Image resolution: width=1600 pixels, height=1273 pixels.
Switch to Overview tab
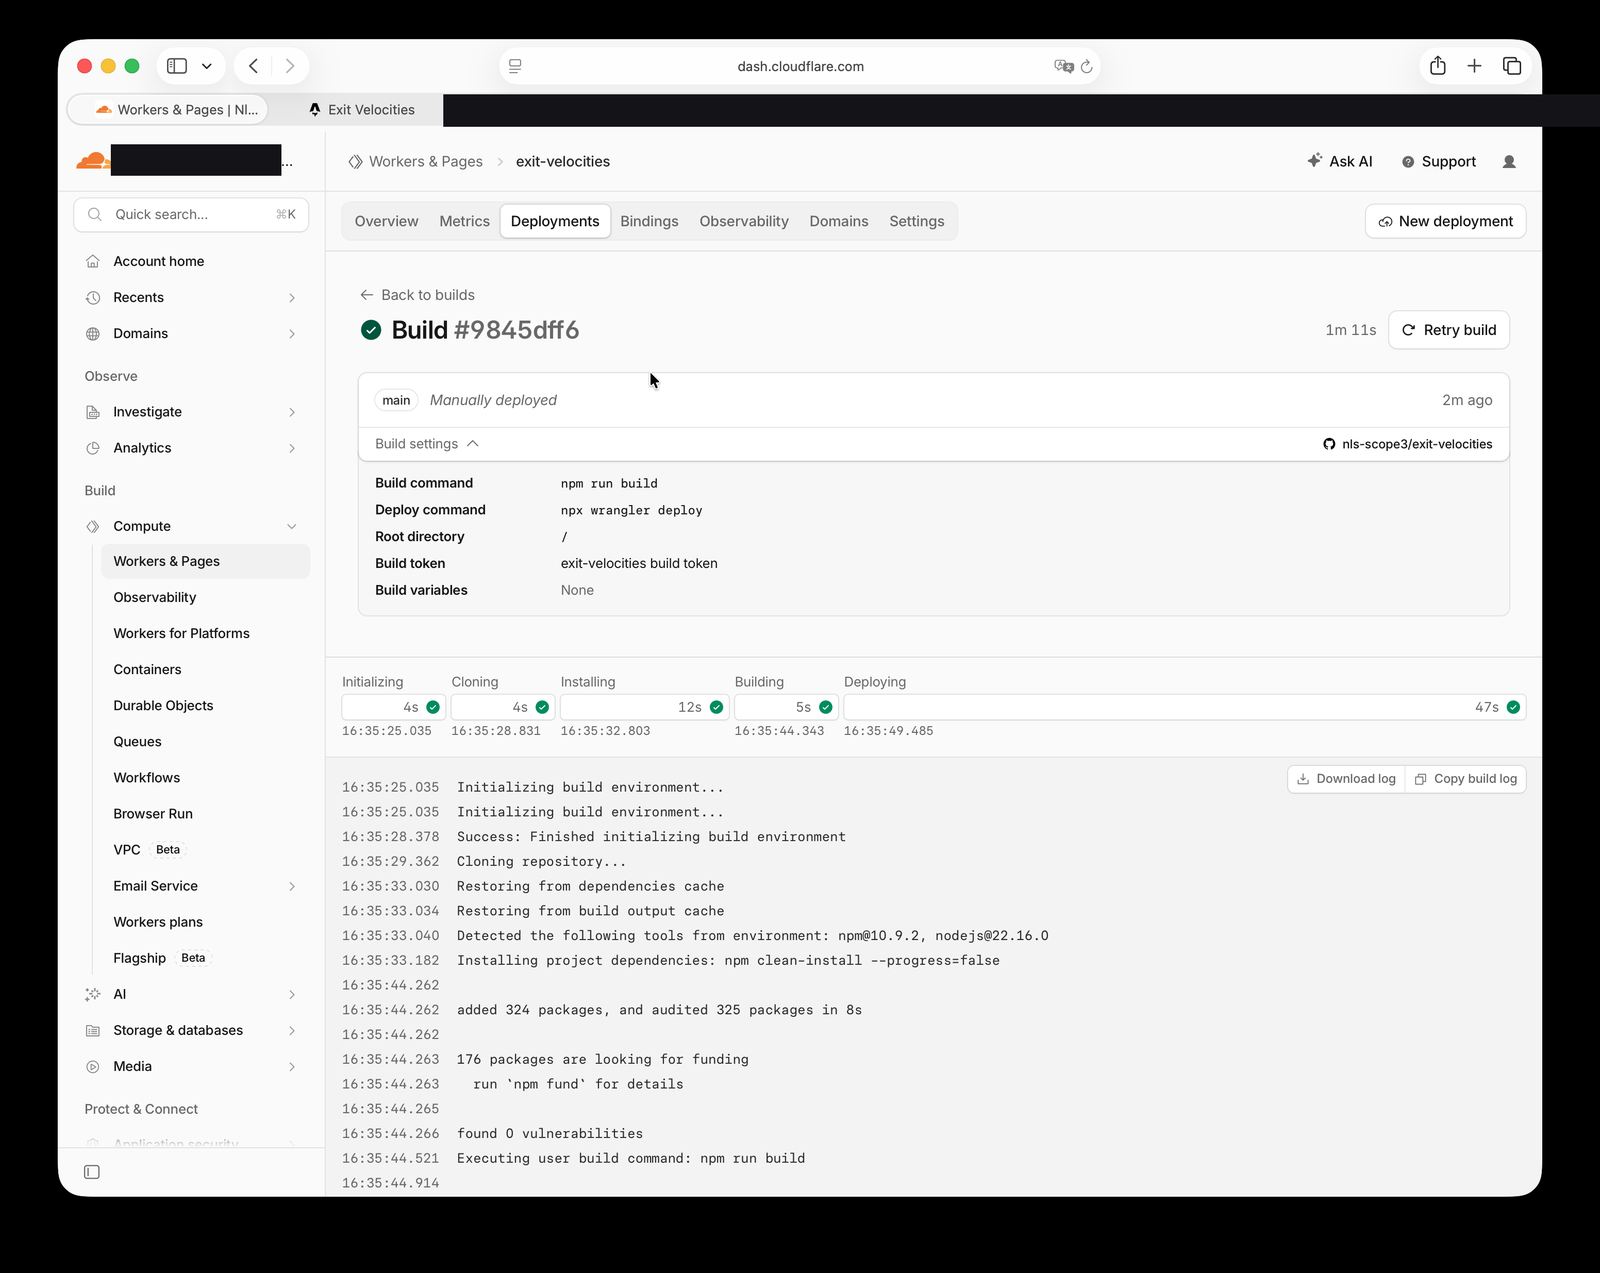(386, 221)
